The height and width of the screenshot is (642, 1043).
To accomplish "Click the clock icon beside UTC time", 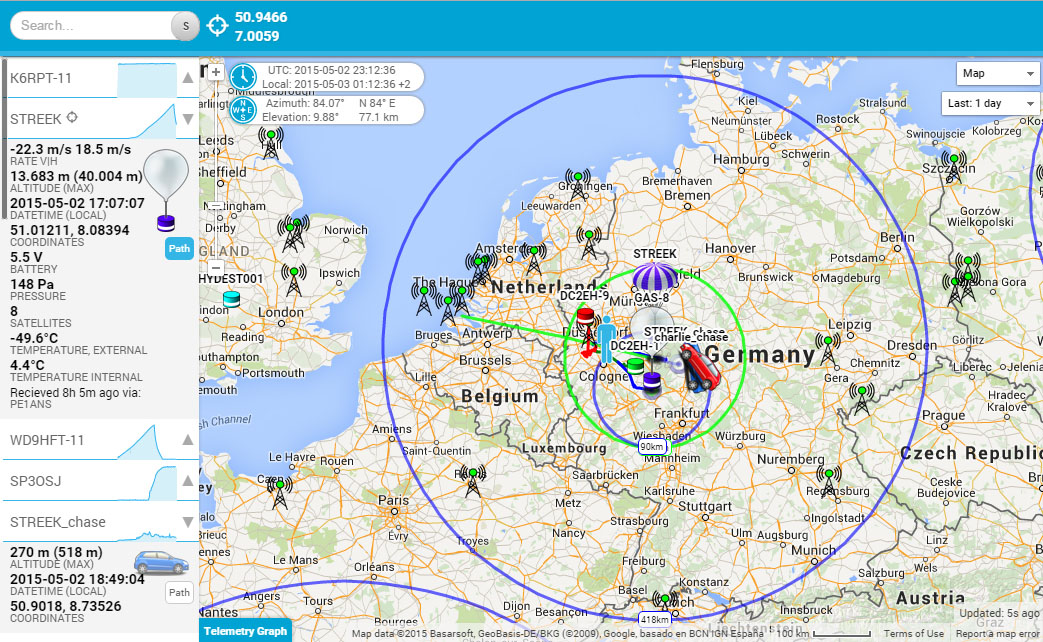I will pos(243,77).
